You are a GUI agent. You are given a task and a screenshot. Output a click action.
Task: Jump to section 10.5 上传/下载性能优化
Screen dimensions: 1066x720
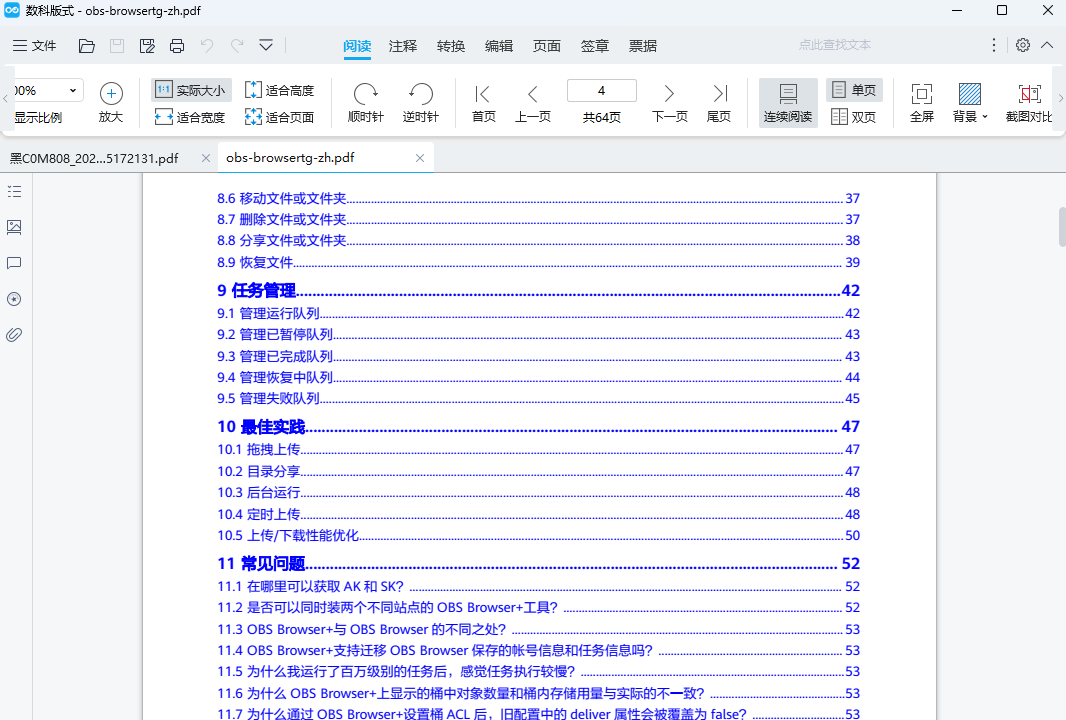pos(288,535)
